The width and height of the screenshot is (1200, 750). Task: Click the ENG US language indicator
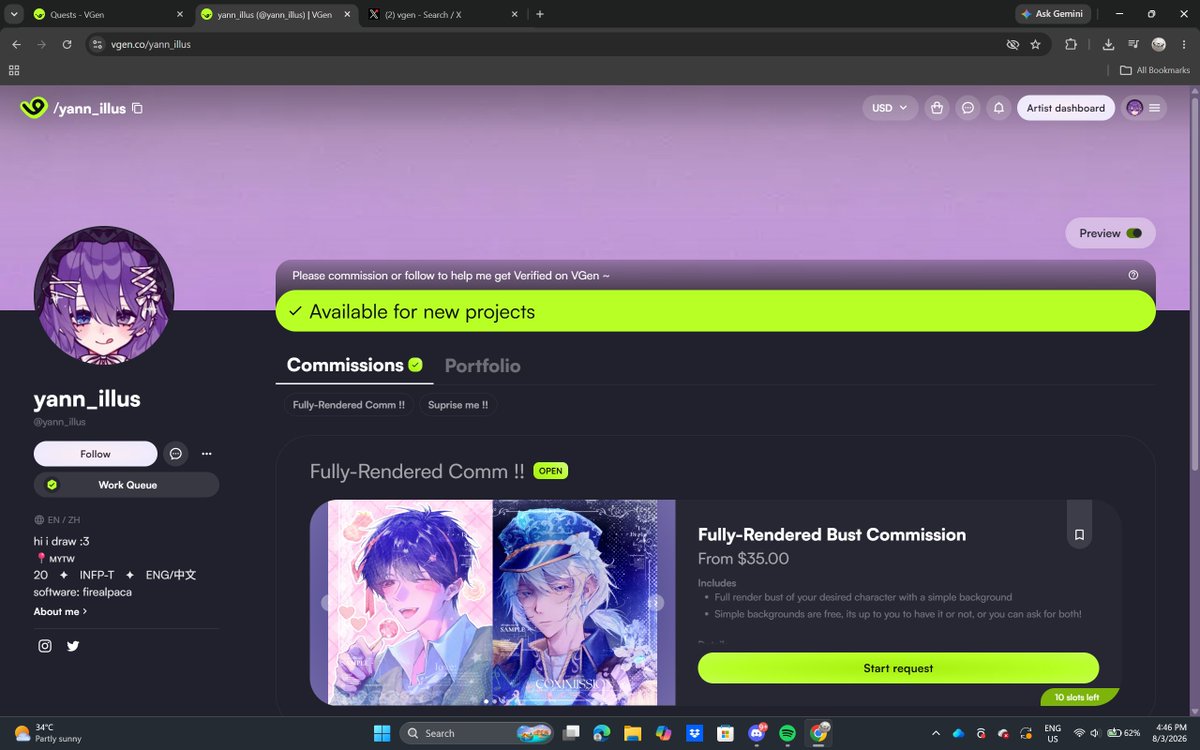point(1053,733)
